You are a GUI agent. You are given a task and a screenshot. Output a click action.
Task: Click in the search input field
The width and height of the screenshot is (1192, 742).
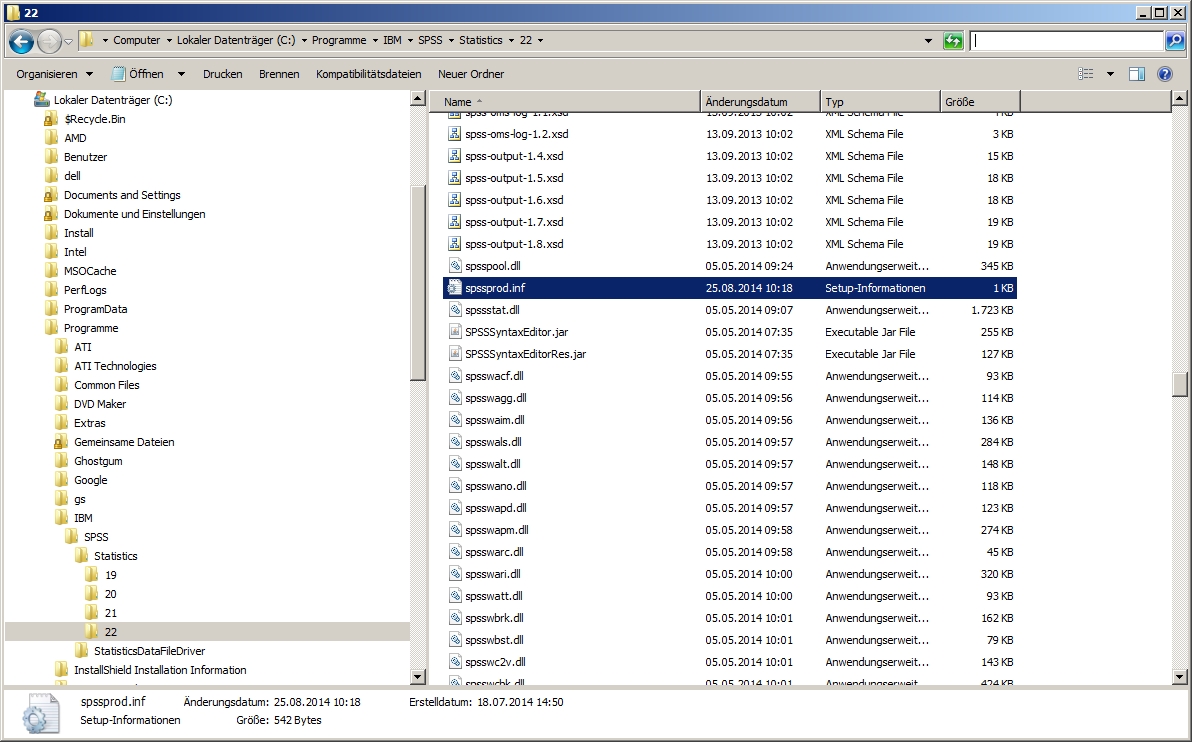coord(1066,41)
